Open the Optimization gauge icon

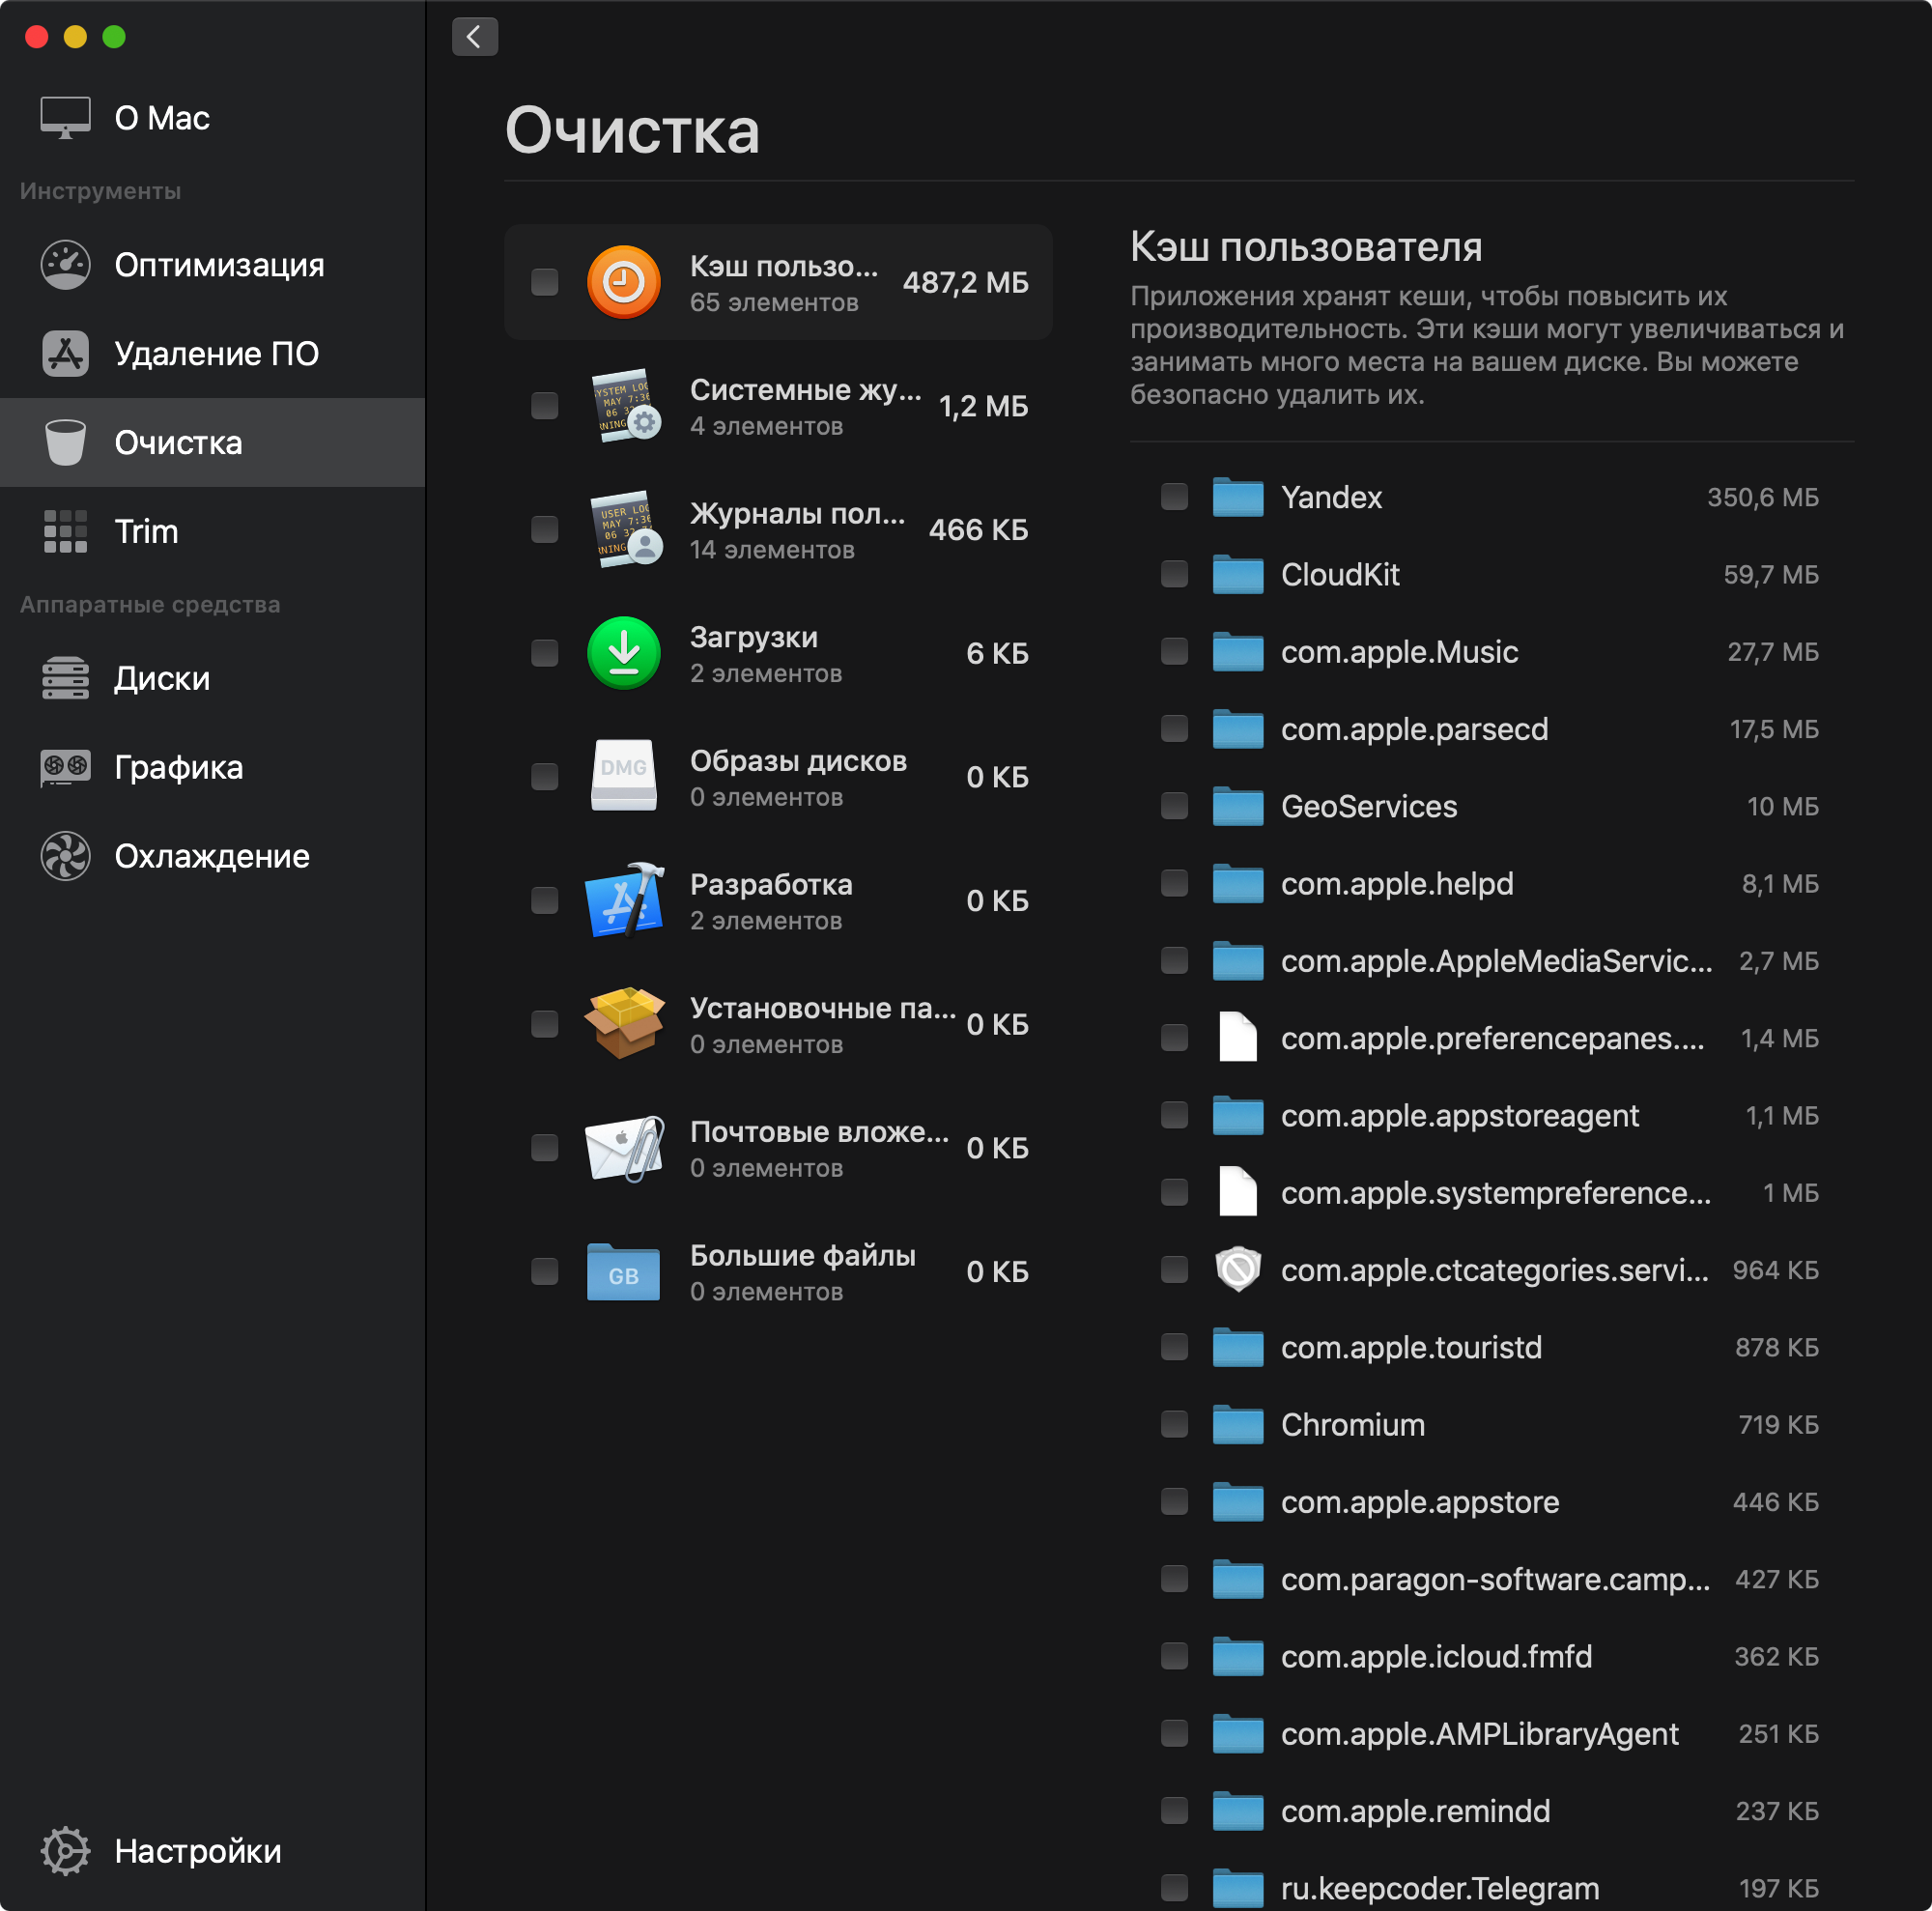coord(65,265)
